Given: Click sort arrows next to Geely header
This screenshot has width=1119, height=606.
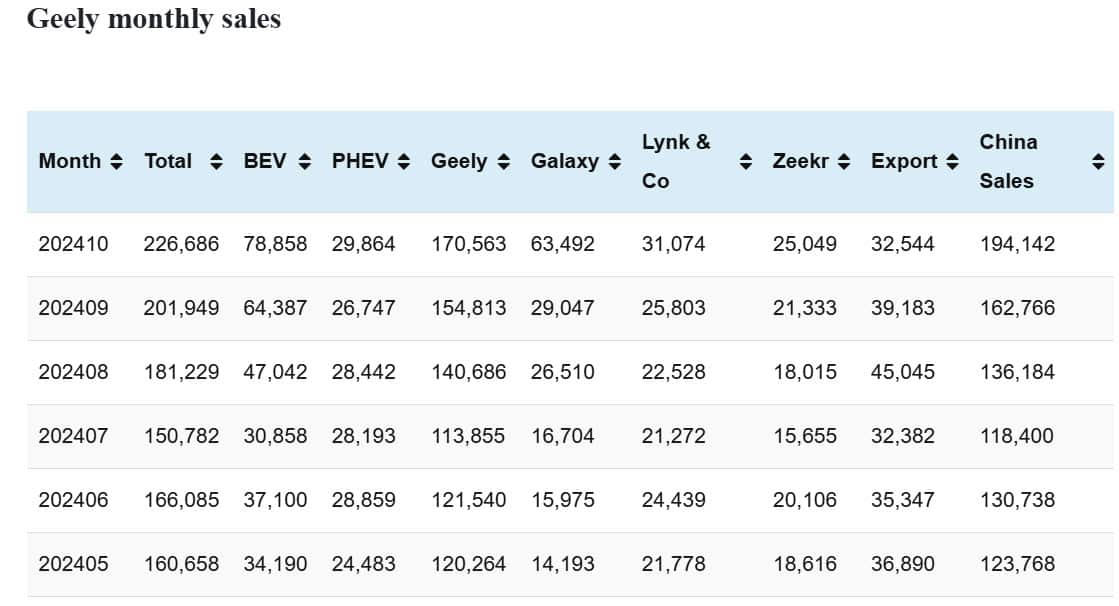Looking at the screenshot, I should 503,161.
